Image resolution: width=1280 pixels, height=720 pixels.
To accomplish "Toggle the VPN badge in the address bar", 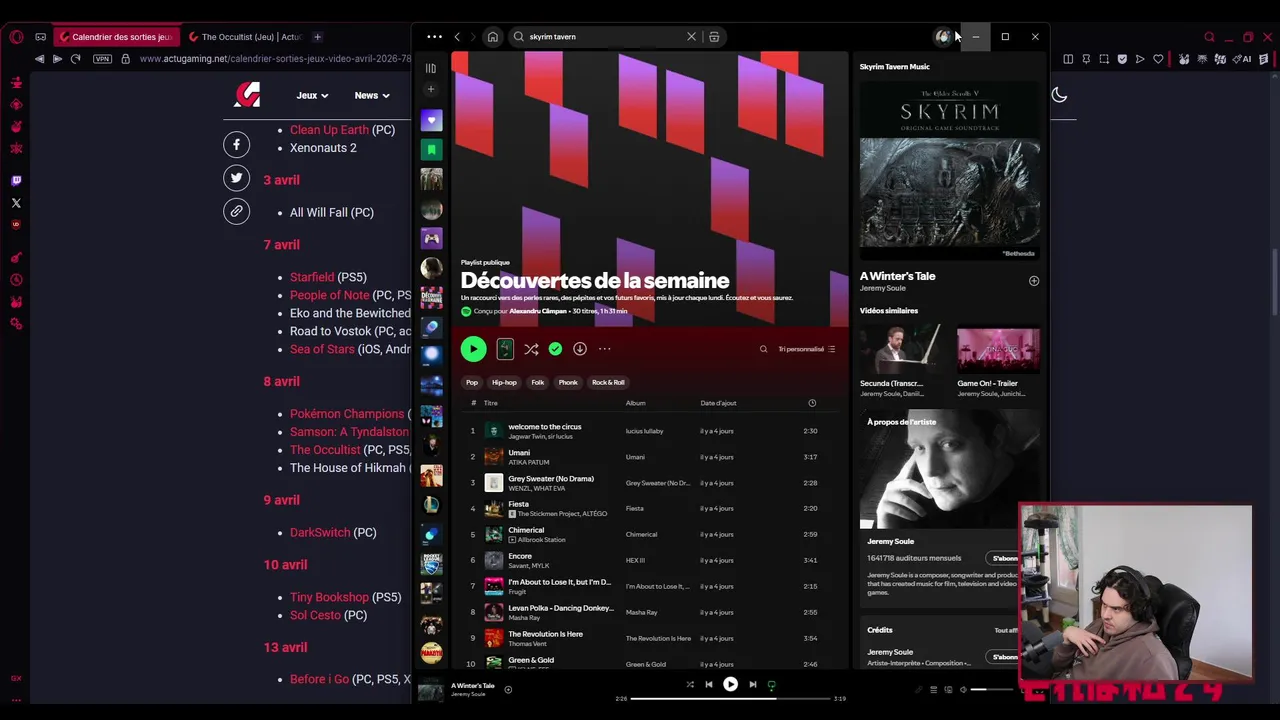I will [x=102, y=59].
